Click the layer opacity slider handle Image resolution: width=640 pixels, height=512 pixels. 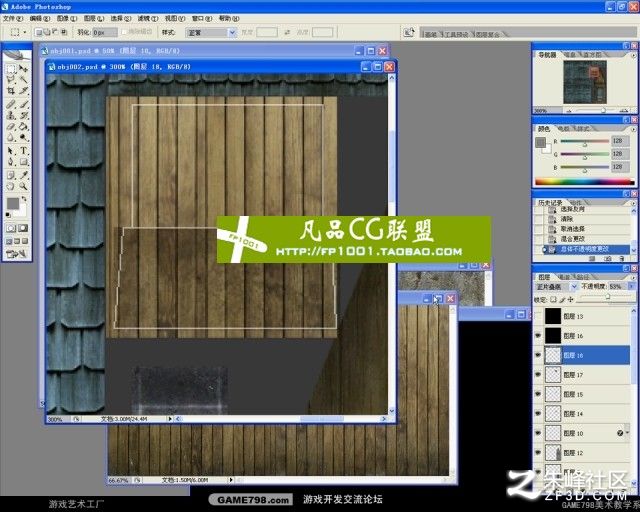point(607,297)
